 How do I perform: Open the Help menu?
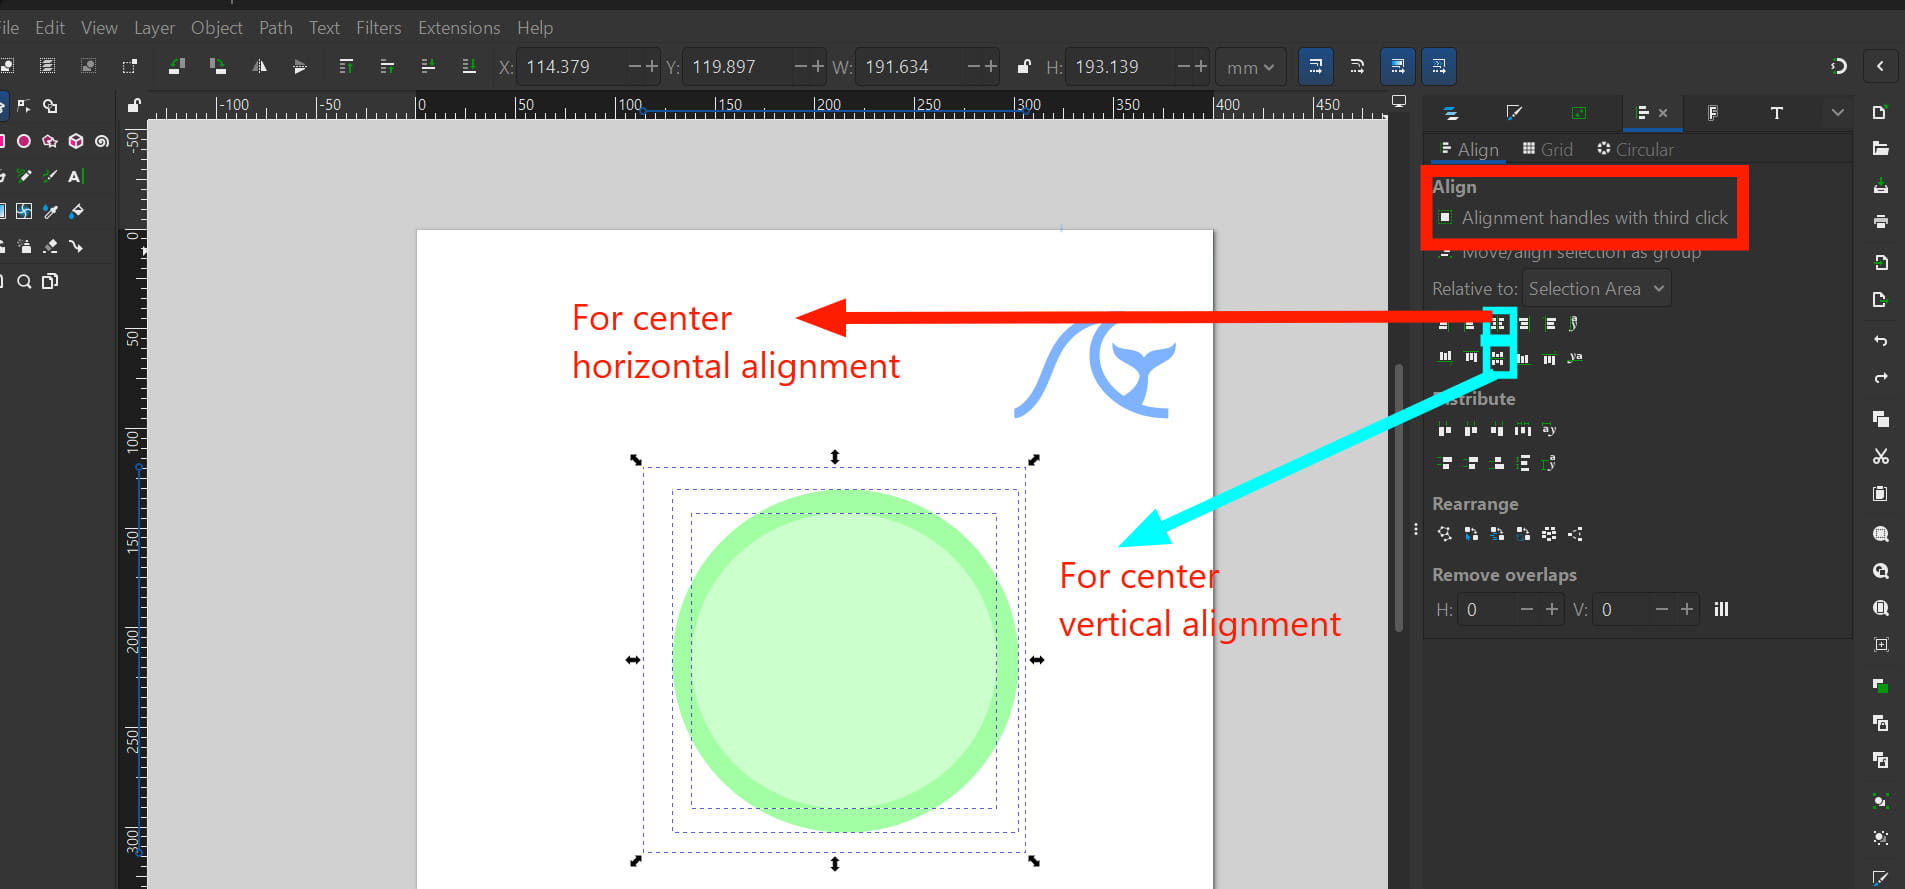[535, 28]
